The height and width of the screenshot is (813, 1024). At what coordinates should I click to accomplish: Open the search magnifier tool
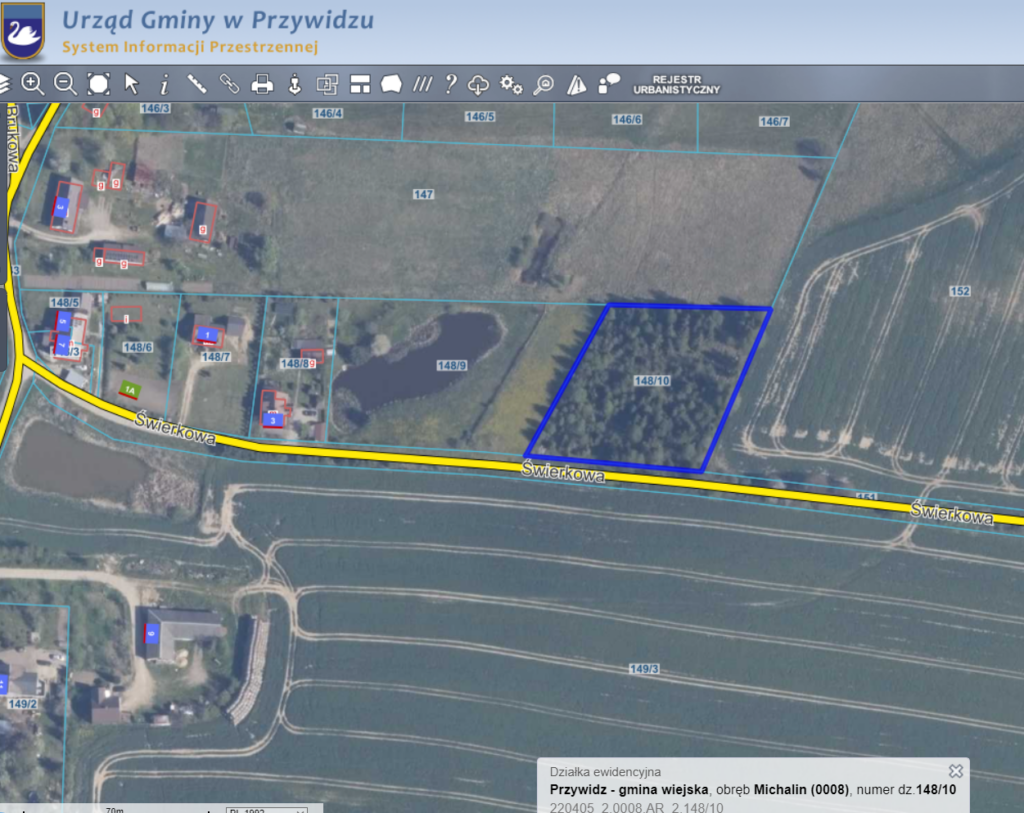coord(544,85)
